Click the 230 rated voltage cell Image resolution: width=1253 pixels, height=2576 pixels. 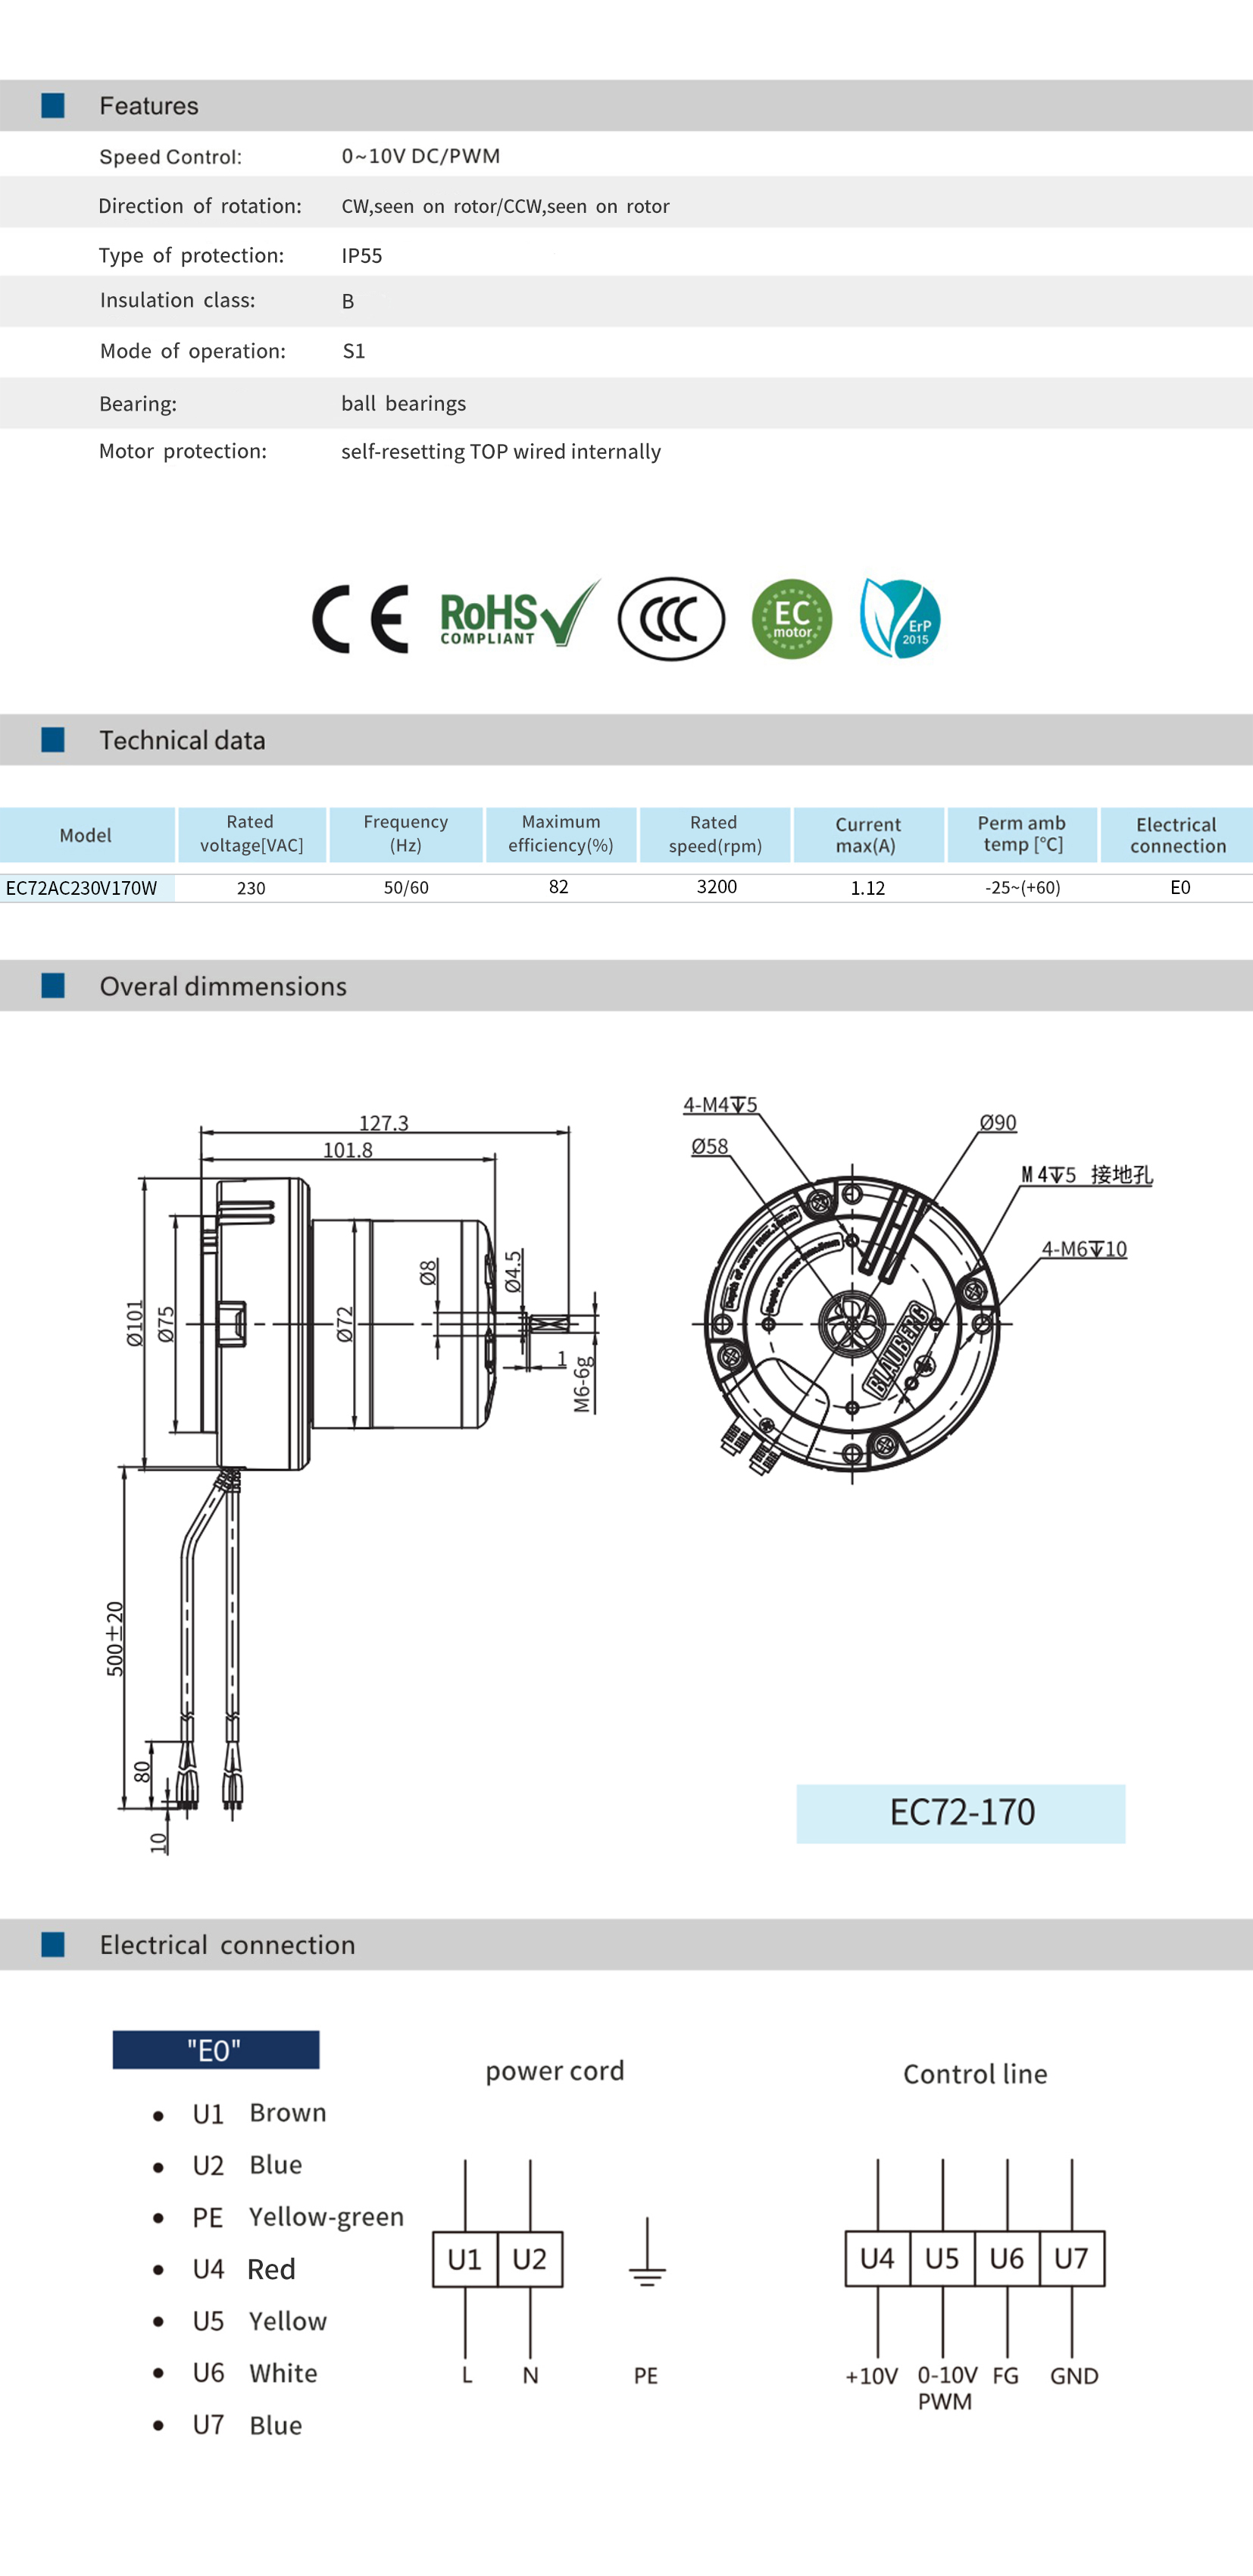pos(251,888)
